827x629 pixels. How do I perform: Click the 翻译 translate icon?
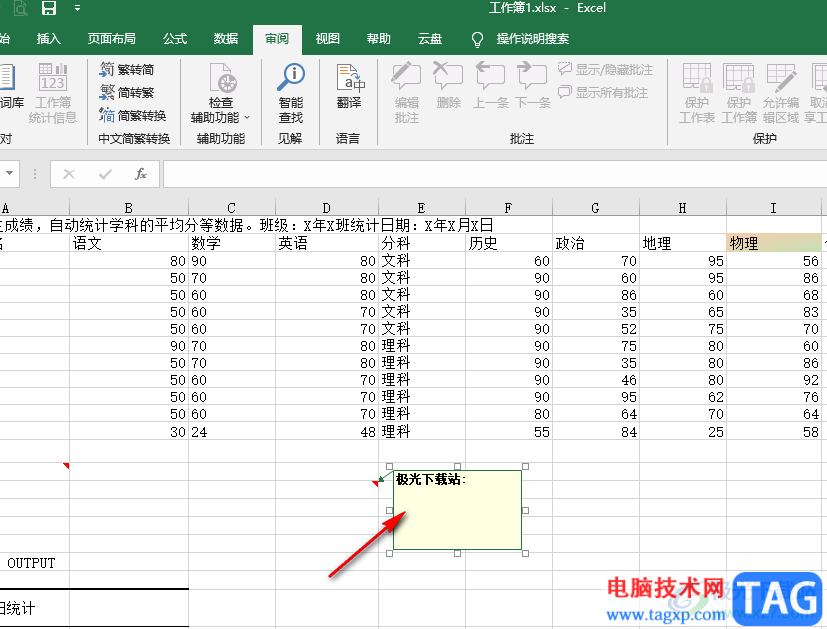pyautogui.click(x=350, y=79)
